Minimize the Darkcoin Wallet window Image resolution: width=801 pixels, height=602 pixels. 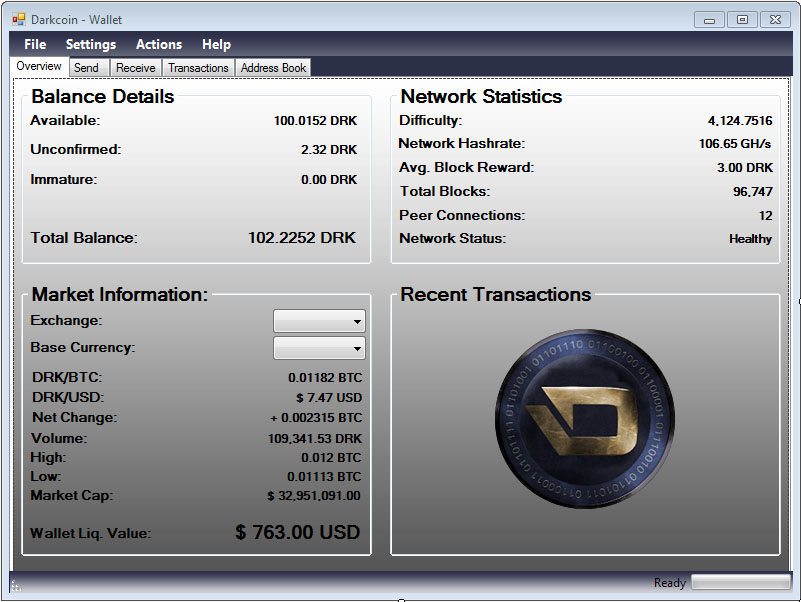pos(709,20)
